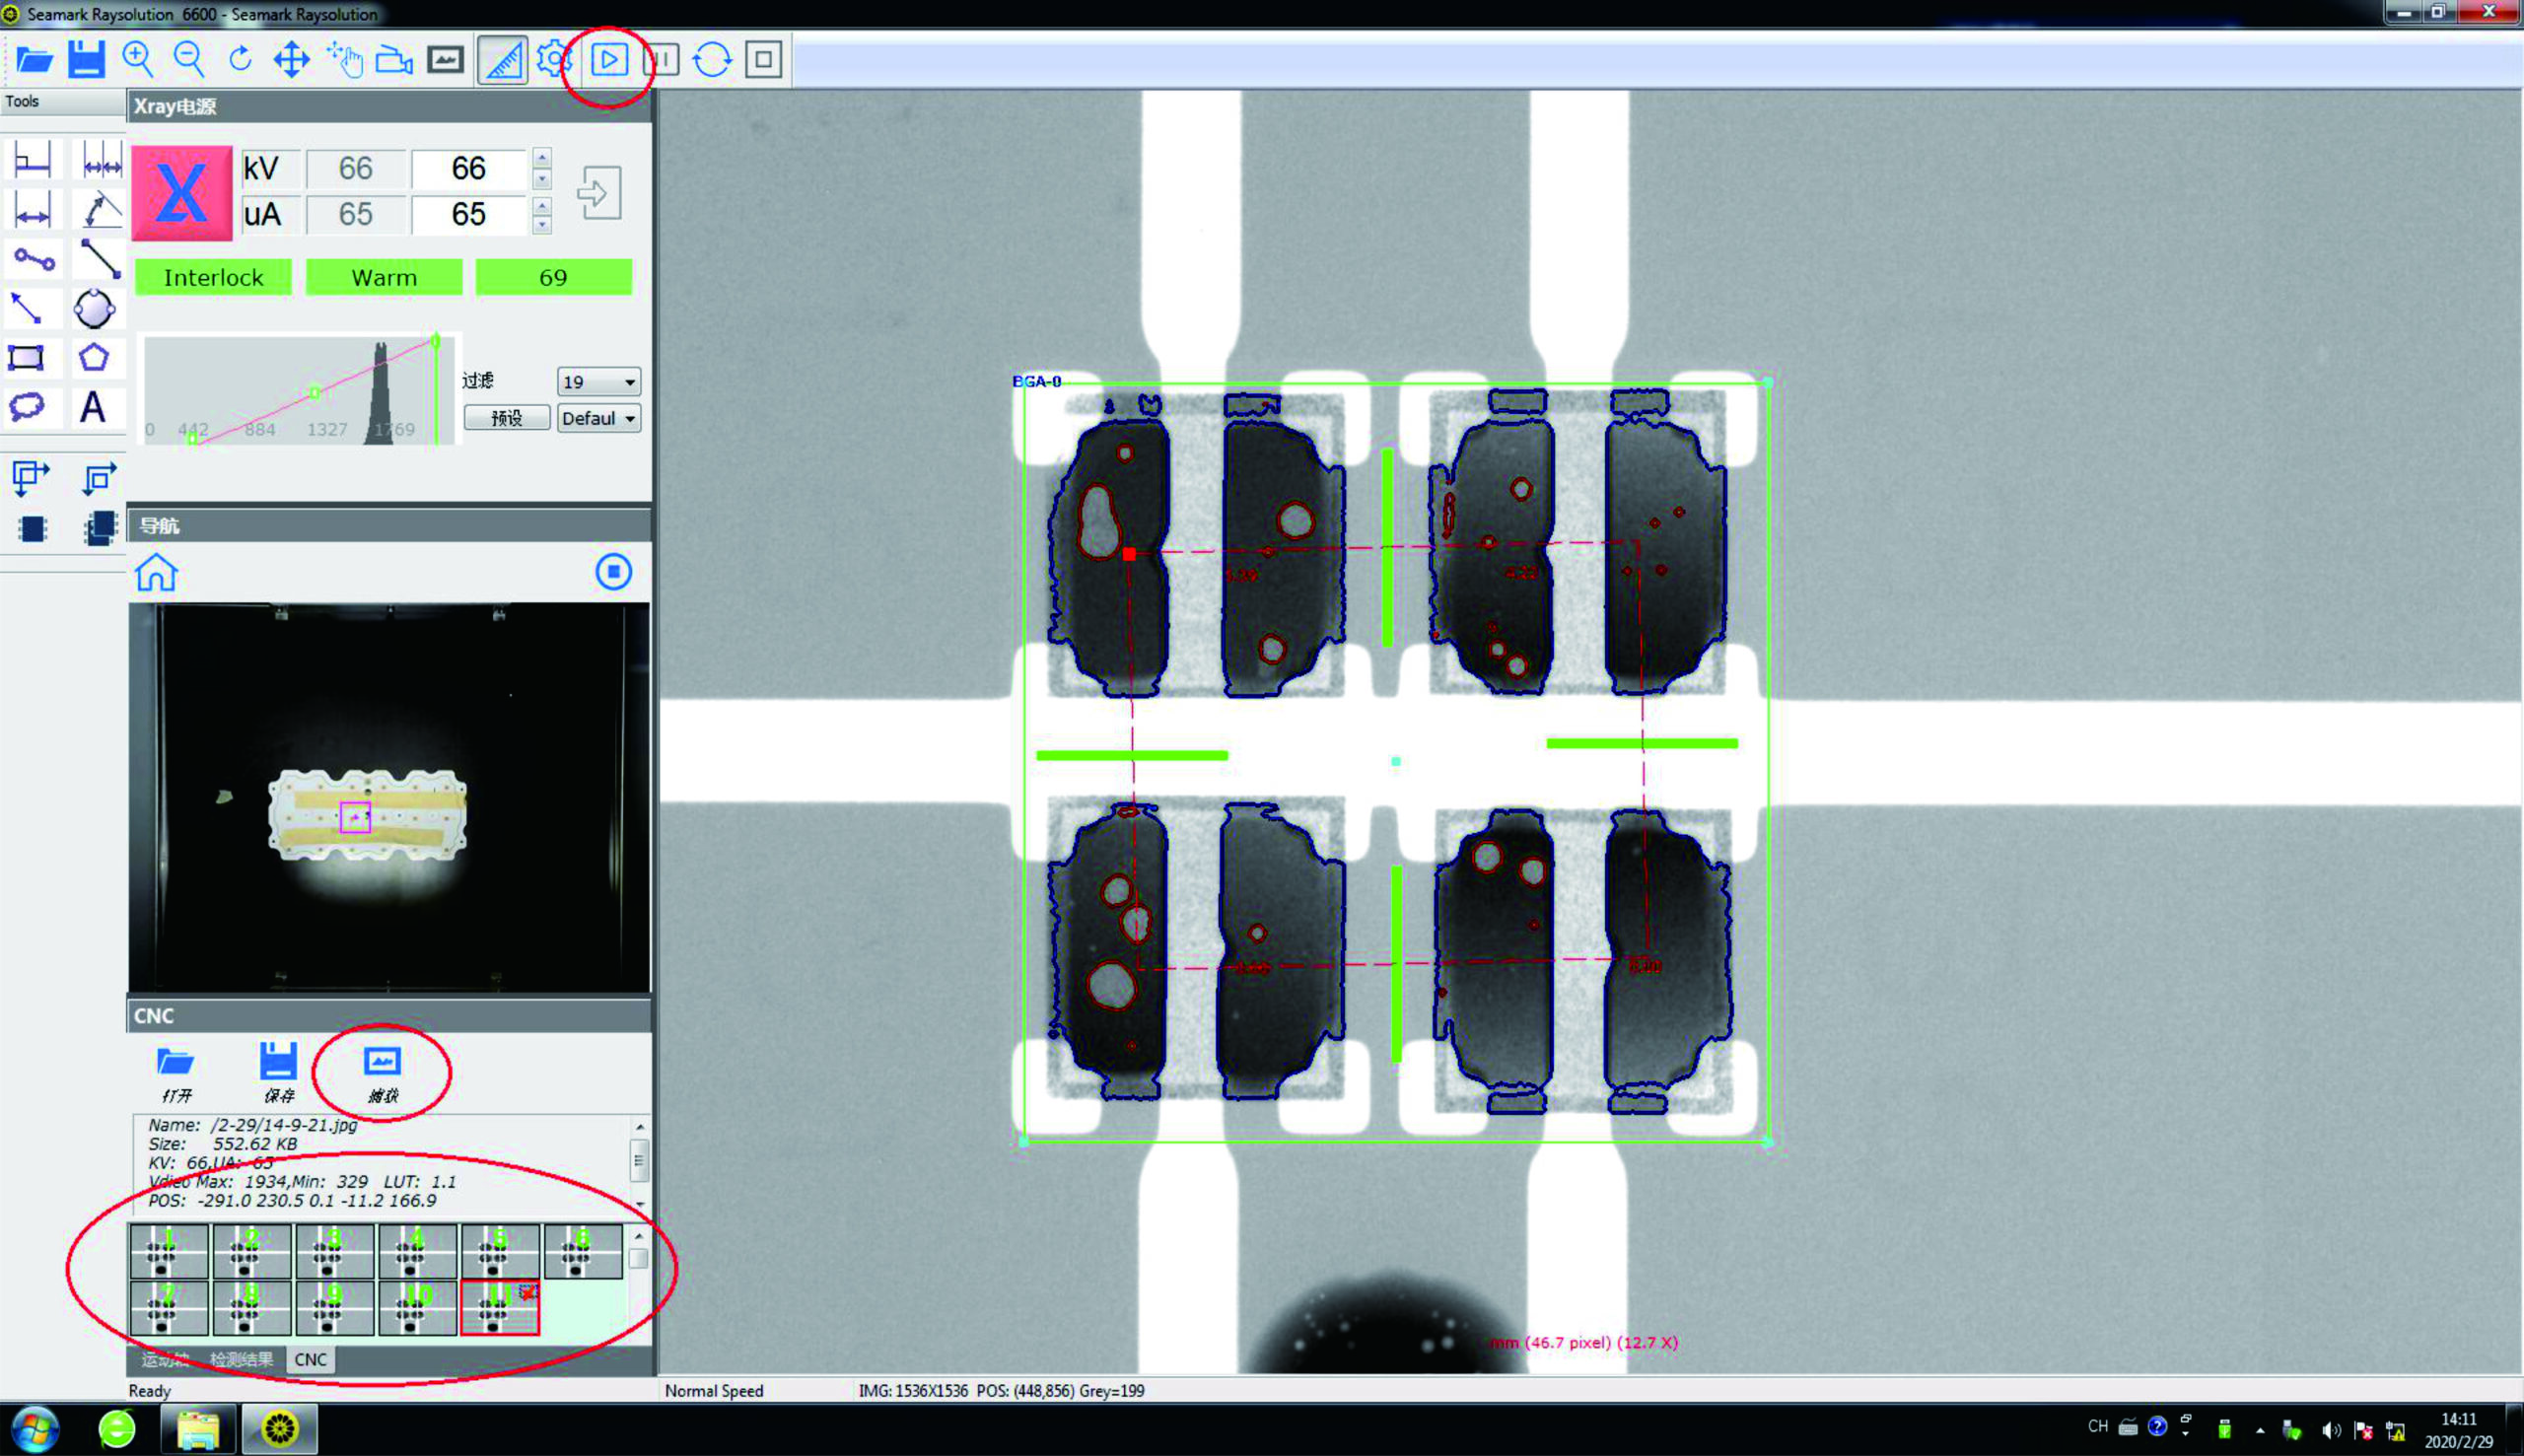The image size is (2524, 1456).
Task: Increase the kV value with up arrow
Action: 542,157
